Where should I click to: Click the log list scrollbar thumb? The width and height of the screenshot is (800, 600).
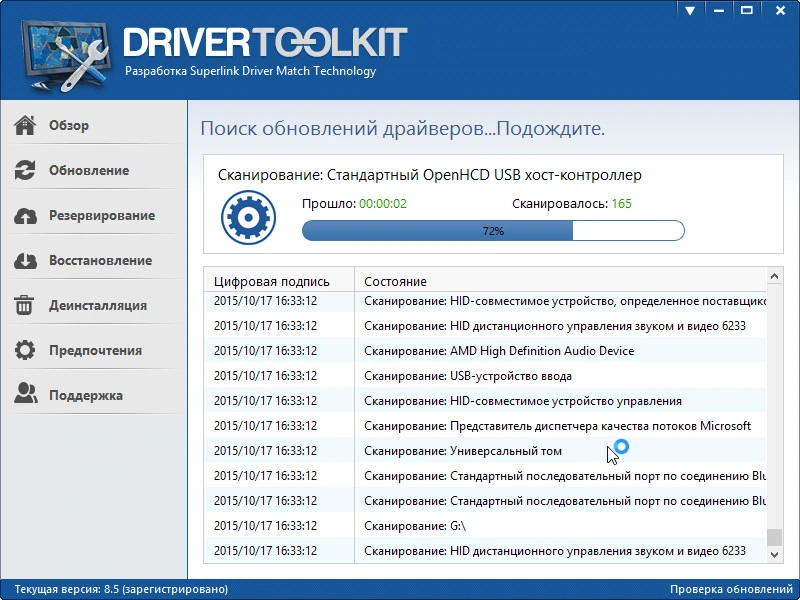pyautogui.click(x=774, y=537)
